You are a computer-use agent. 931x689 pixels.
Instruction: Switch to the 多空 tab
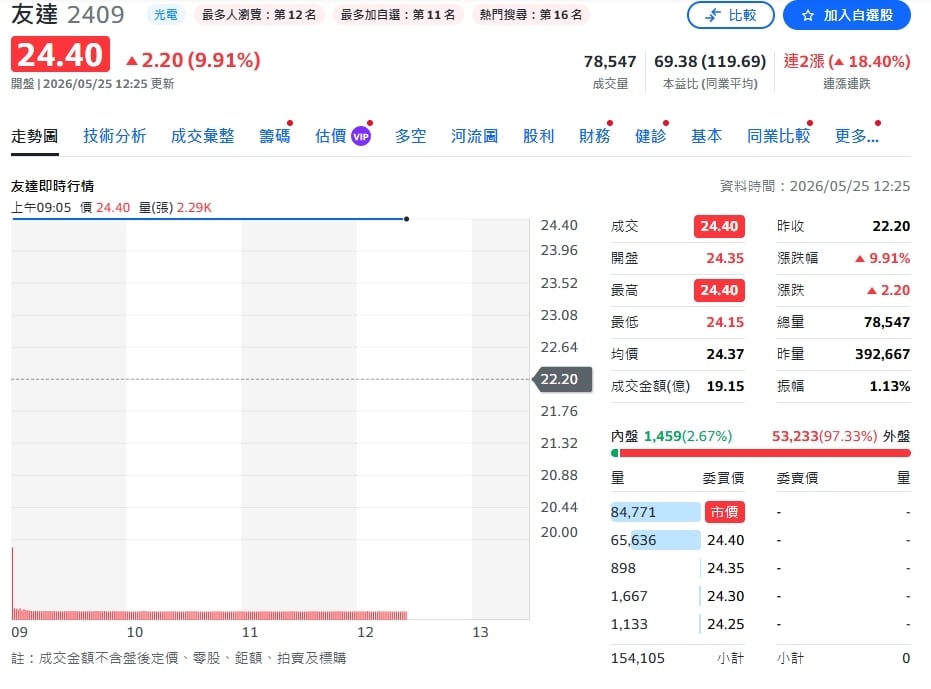(x=410, y=136)
